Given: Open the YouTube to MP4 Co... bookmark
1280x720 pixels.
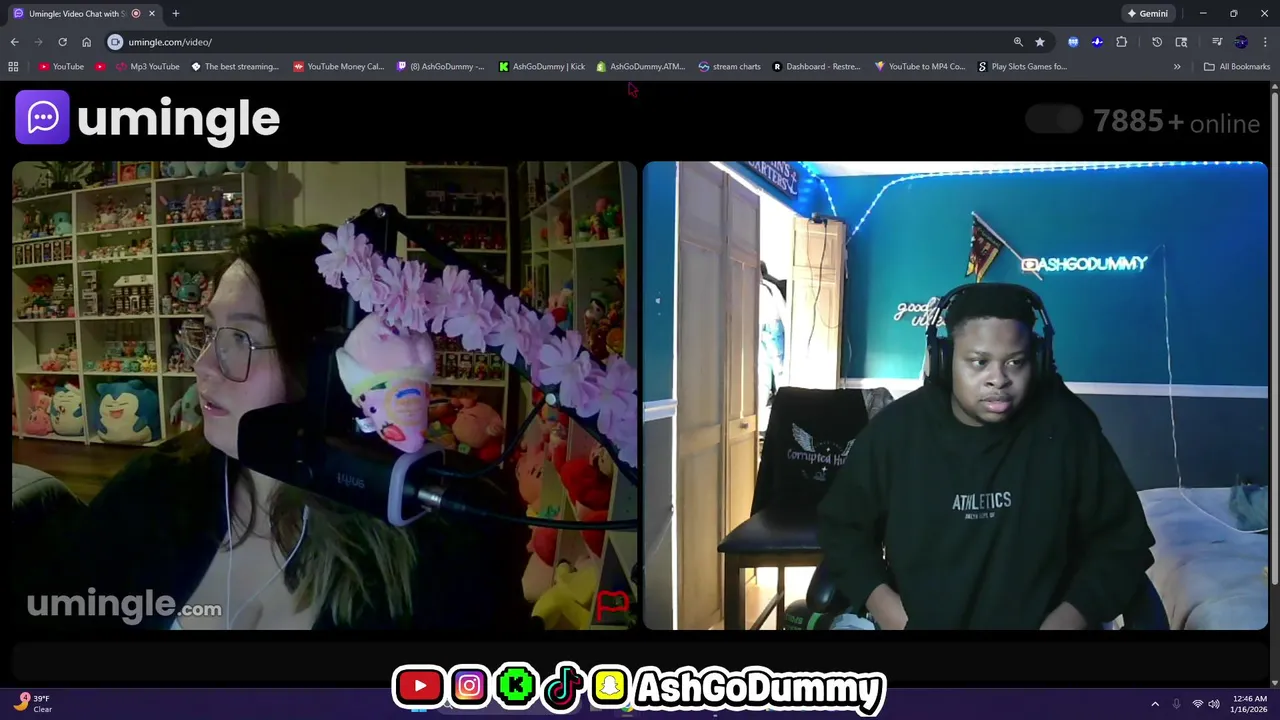Looking at the screenshot, I should 919,67.
